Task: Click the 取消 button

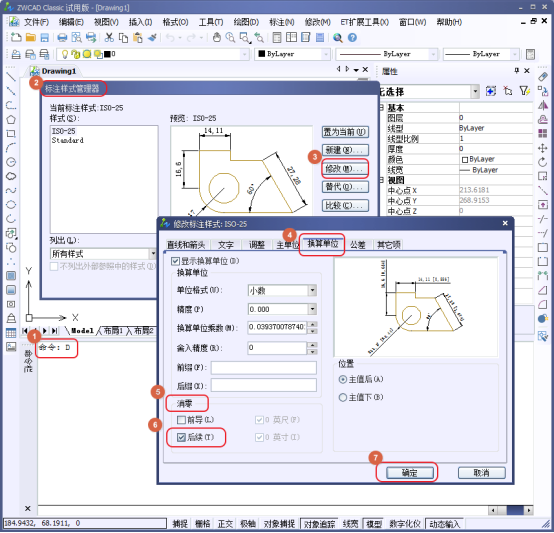Action: click(482, 474)
